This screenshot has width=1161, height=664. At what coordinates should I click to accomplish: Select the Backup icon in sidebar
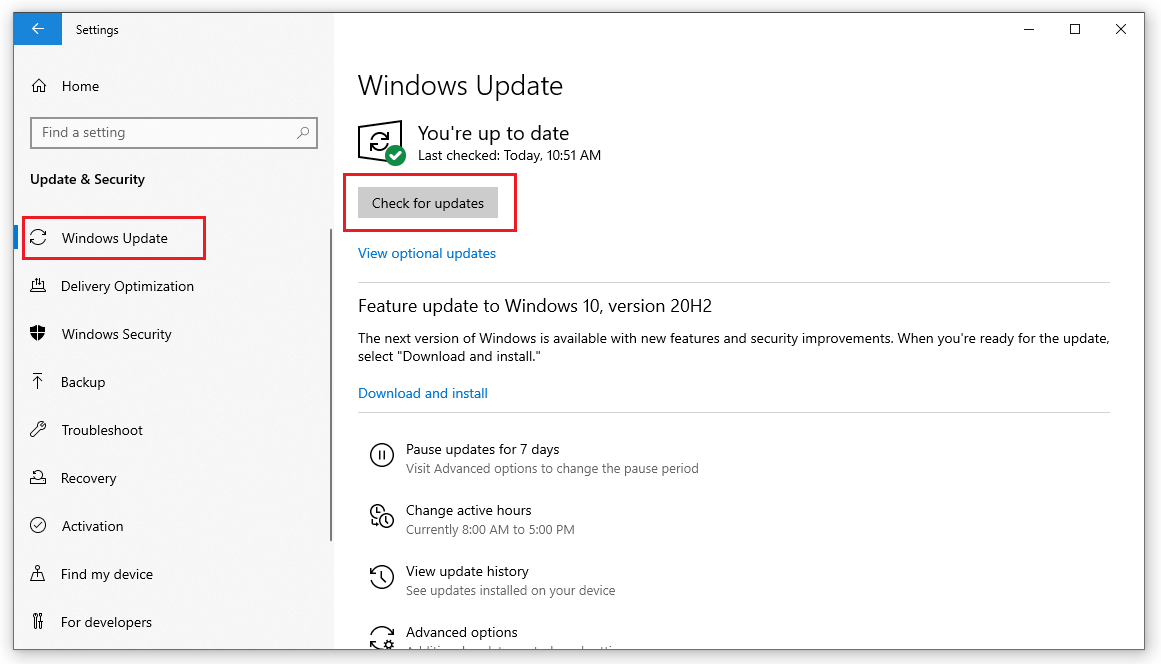38,381
